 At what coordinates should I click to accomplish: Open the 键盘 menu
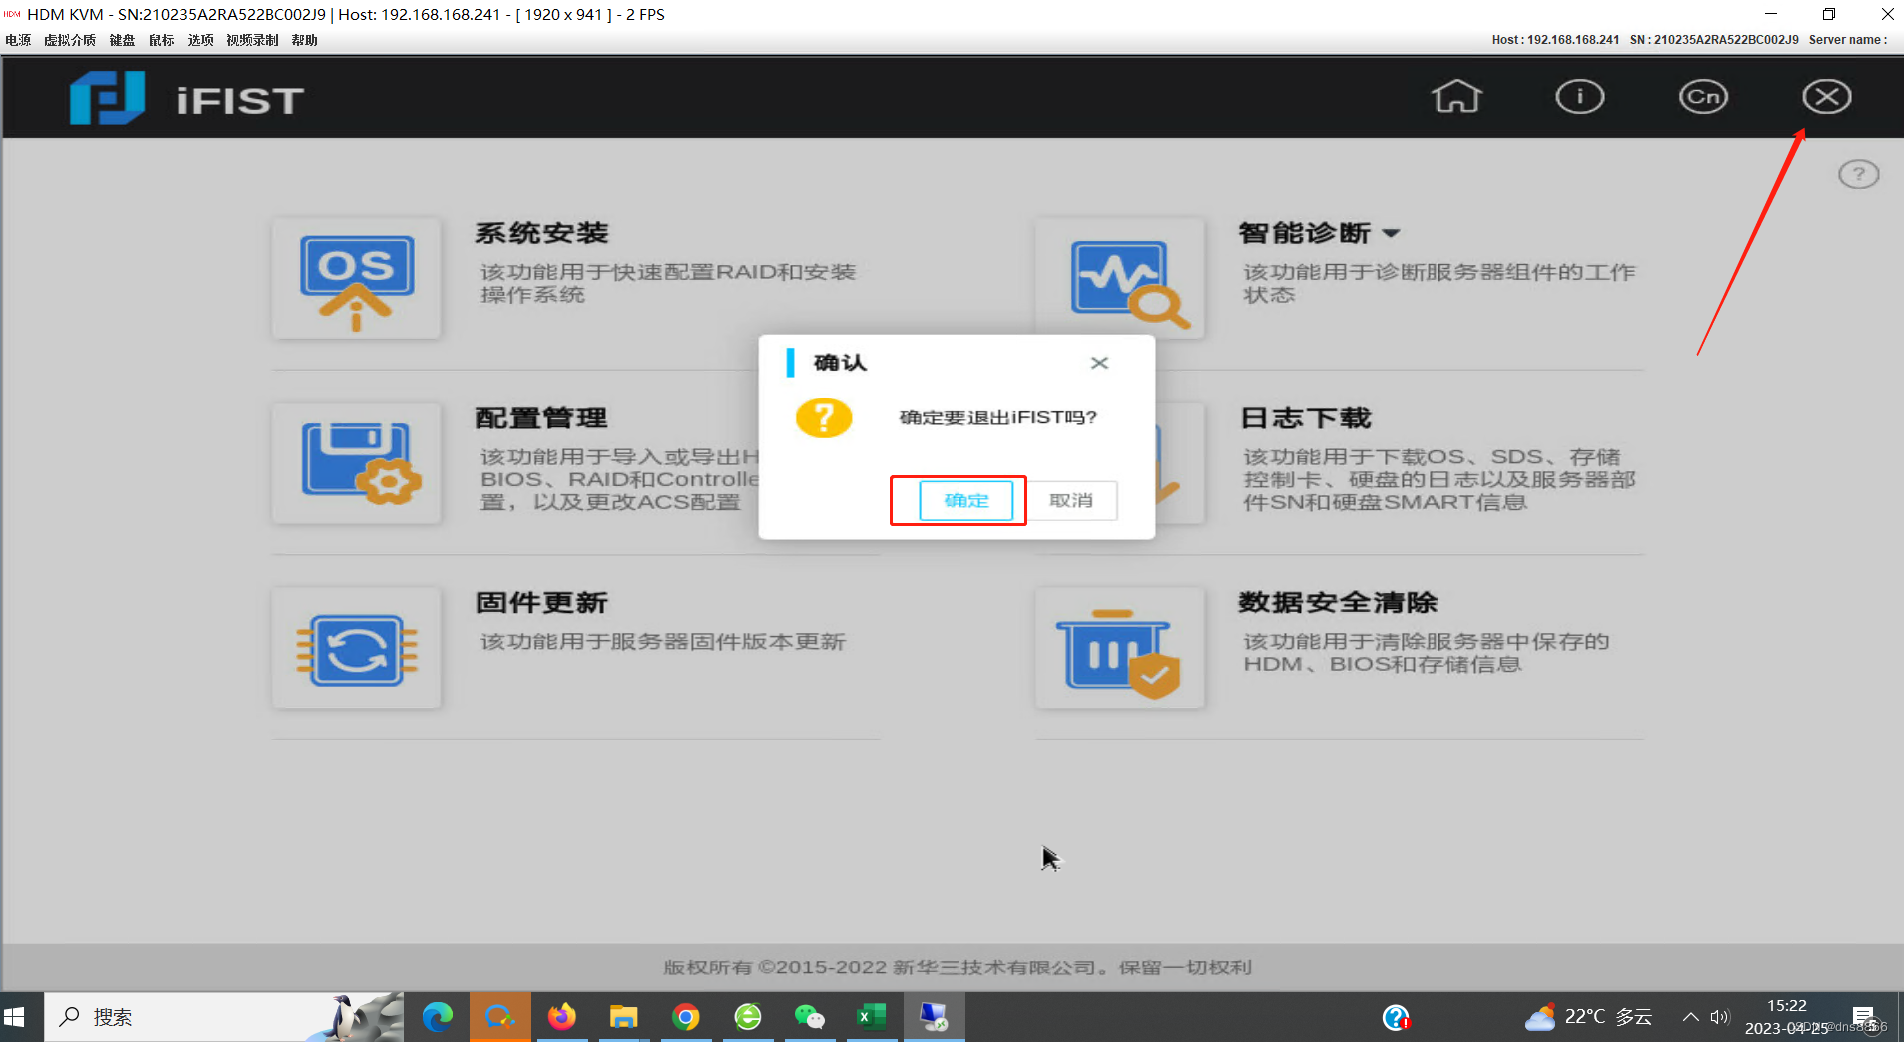(x=122, y=40)
